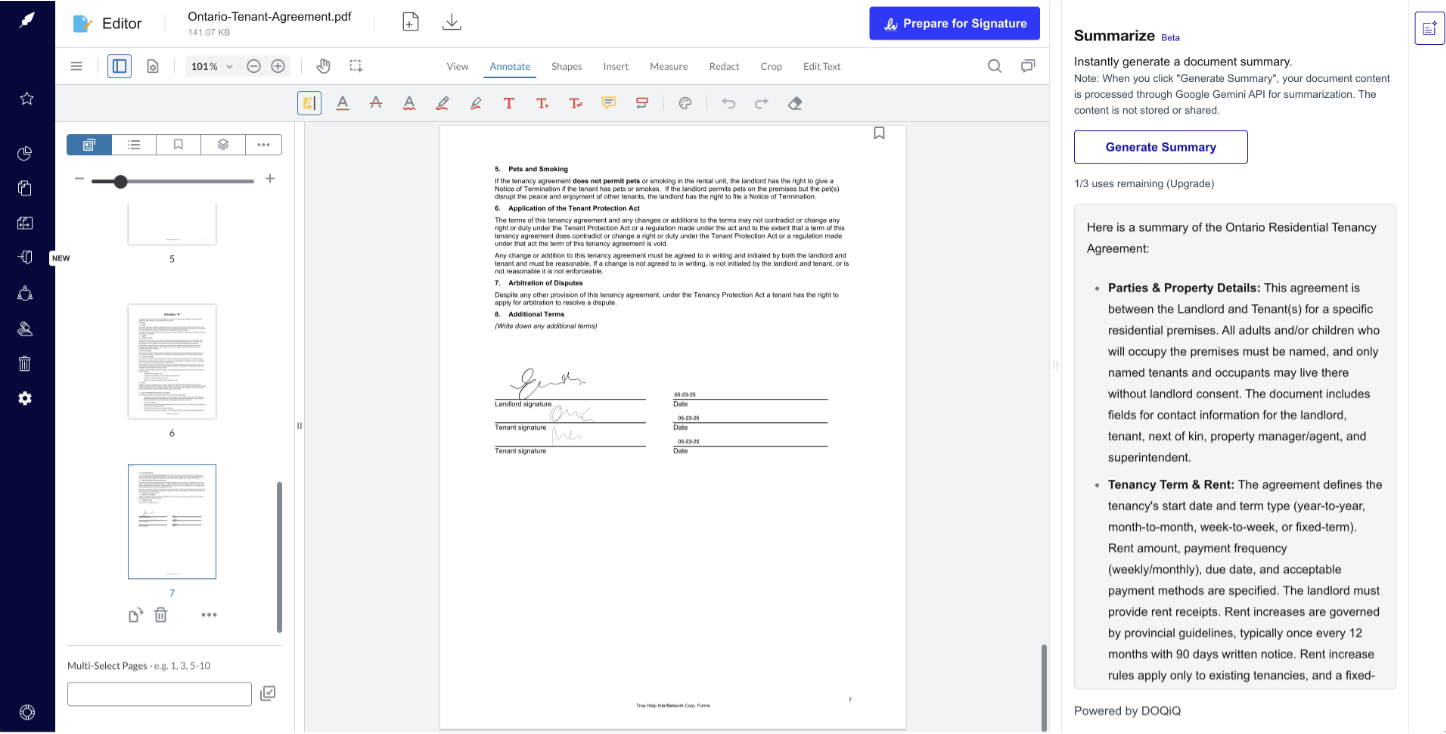Open the color palette style picker
This screenshot has height=734, width=1446.
pos(685,103)
